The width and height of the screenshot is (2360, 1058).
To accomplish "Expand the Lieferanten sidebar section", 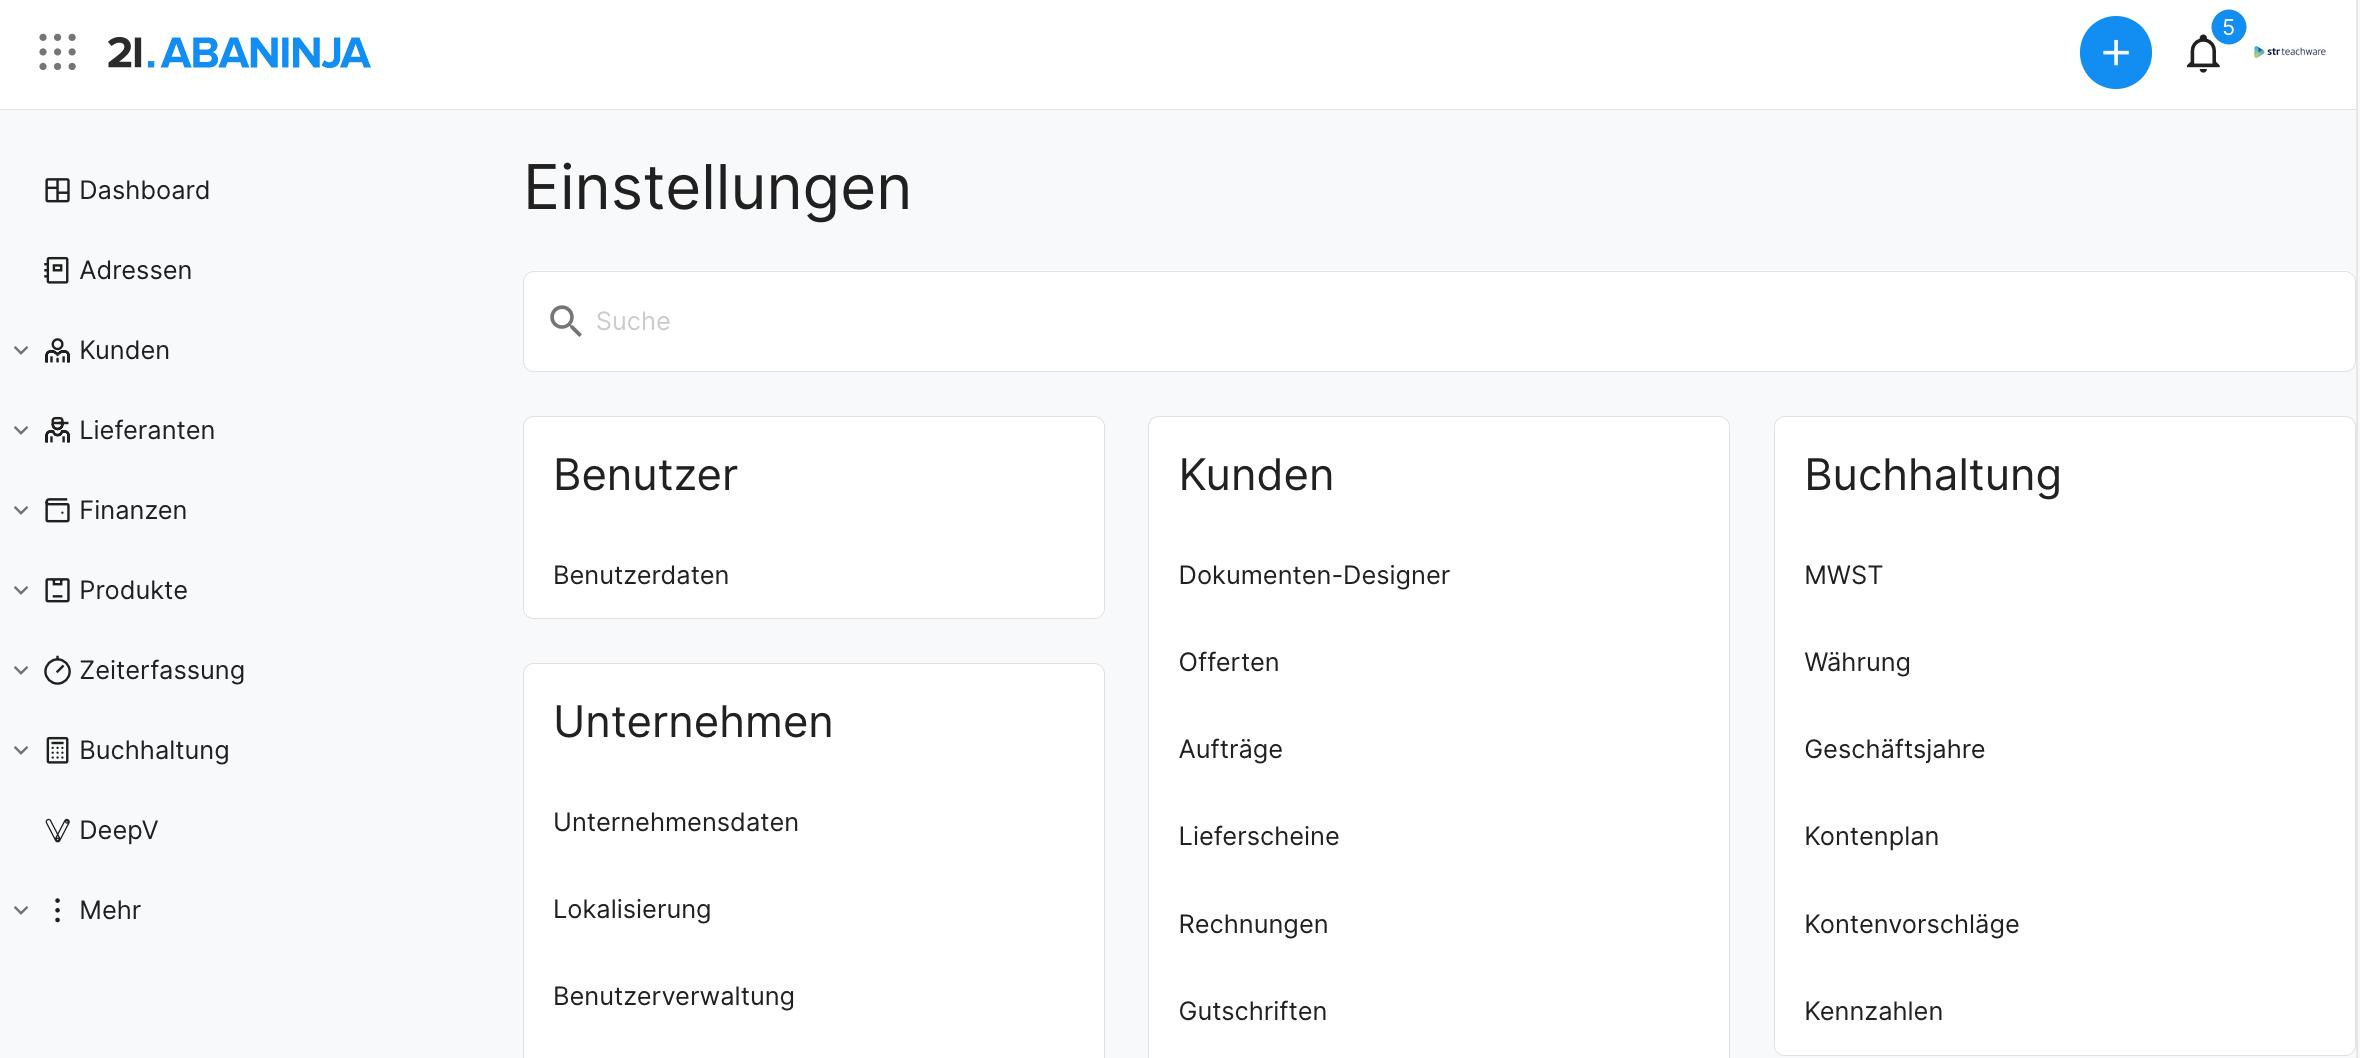I will [21, 430].
